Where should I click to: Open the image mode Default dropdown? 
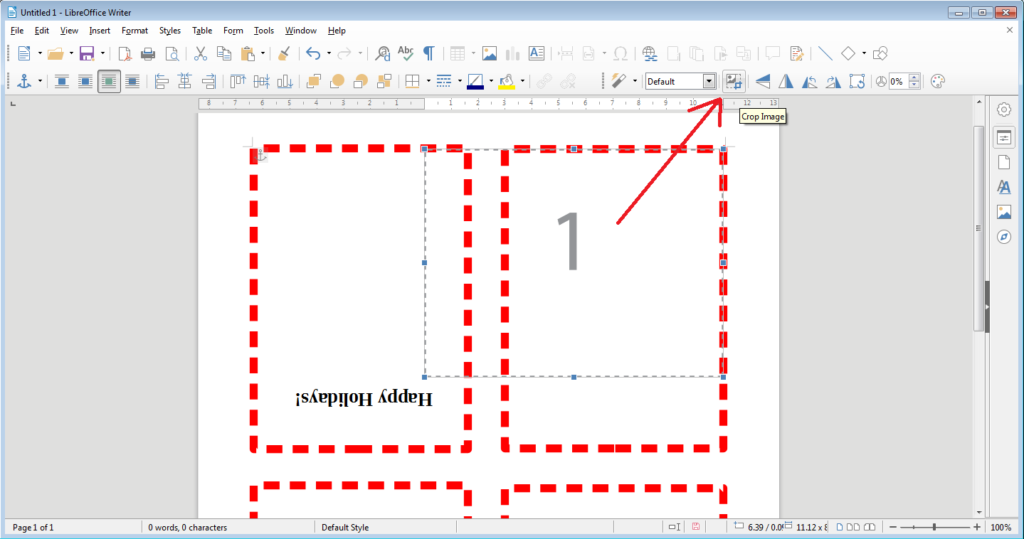[709, 81]
